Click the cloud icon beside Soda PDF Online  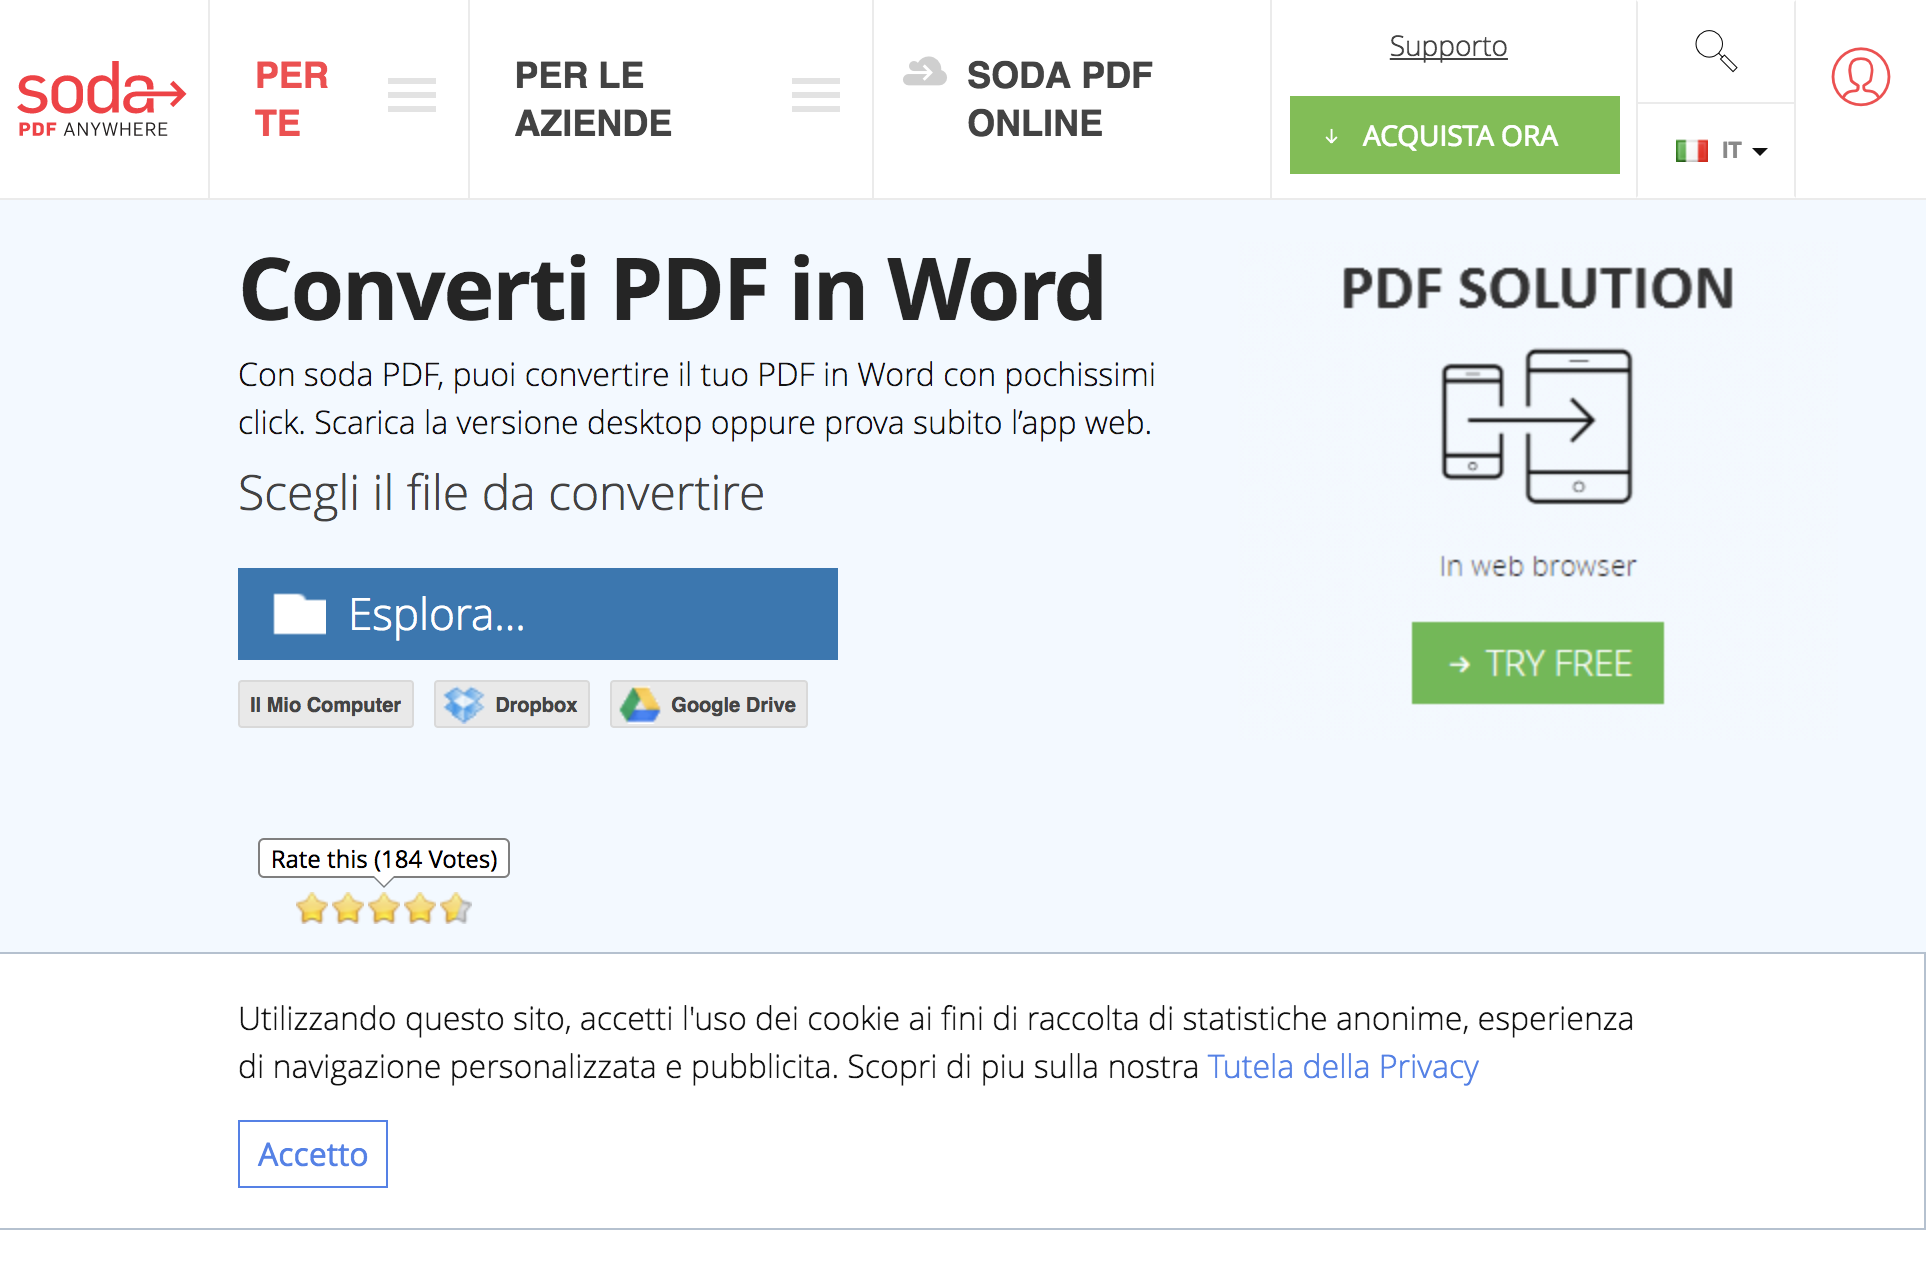click(x=924, y=72)
